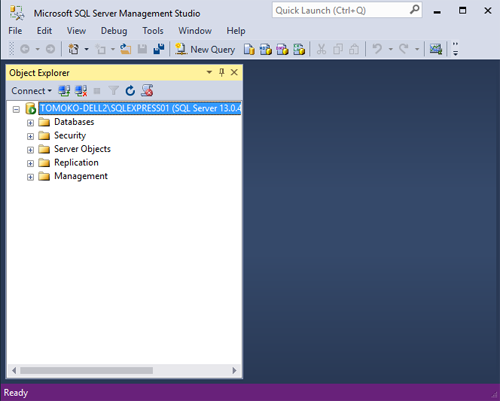Click the Redo arrow icon
Viewport: 500px width, 401px height.
(404, 49)
